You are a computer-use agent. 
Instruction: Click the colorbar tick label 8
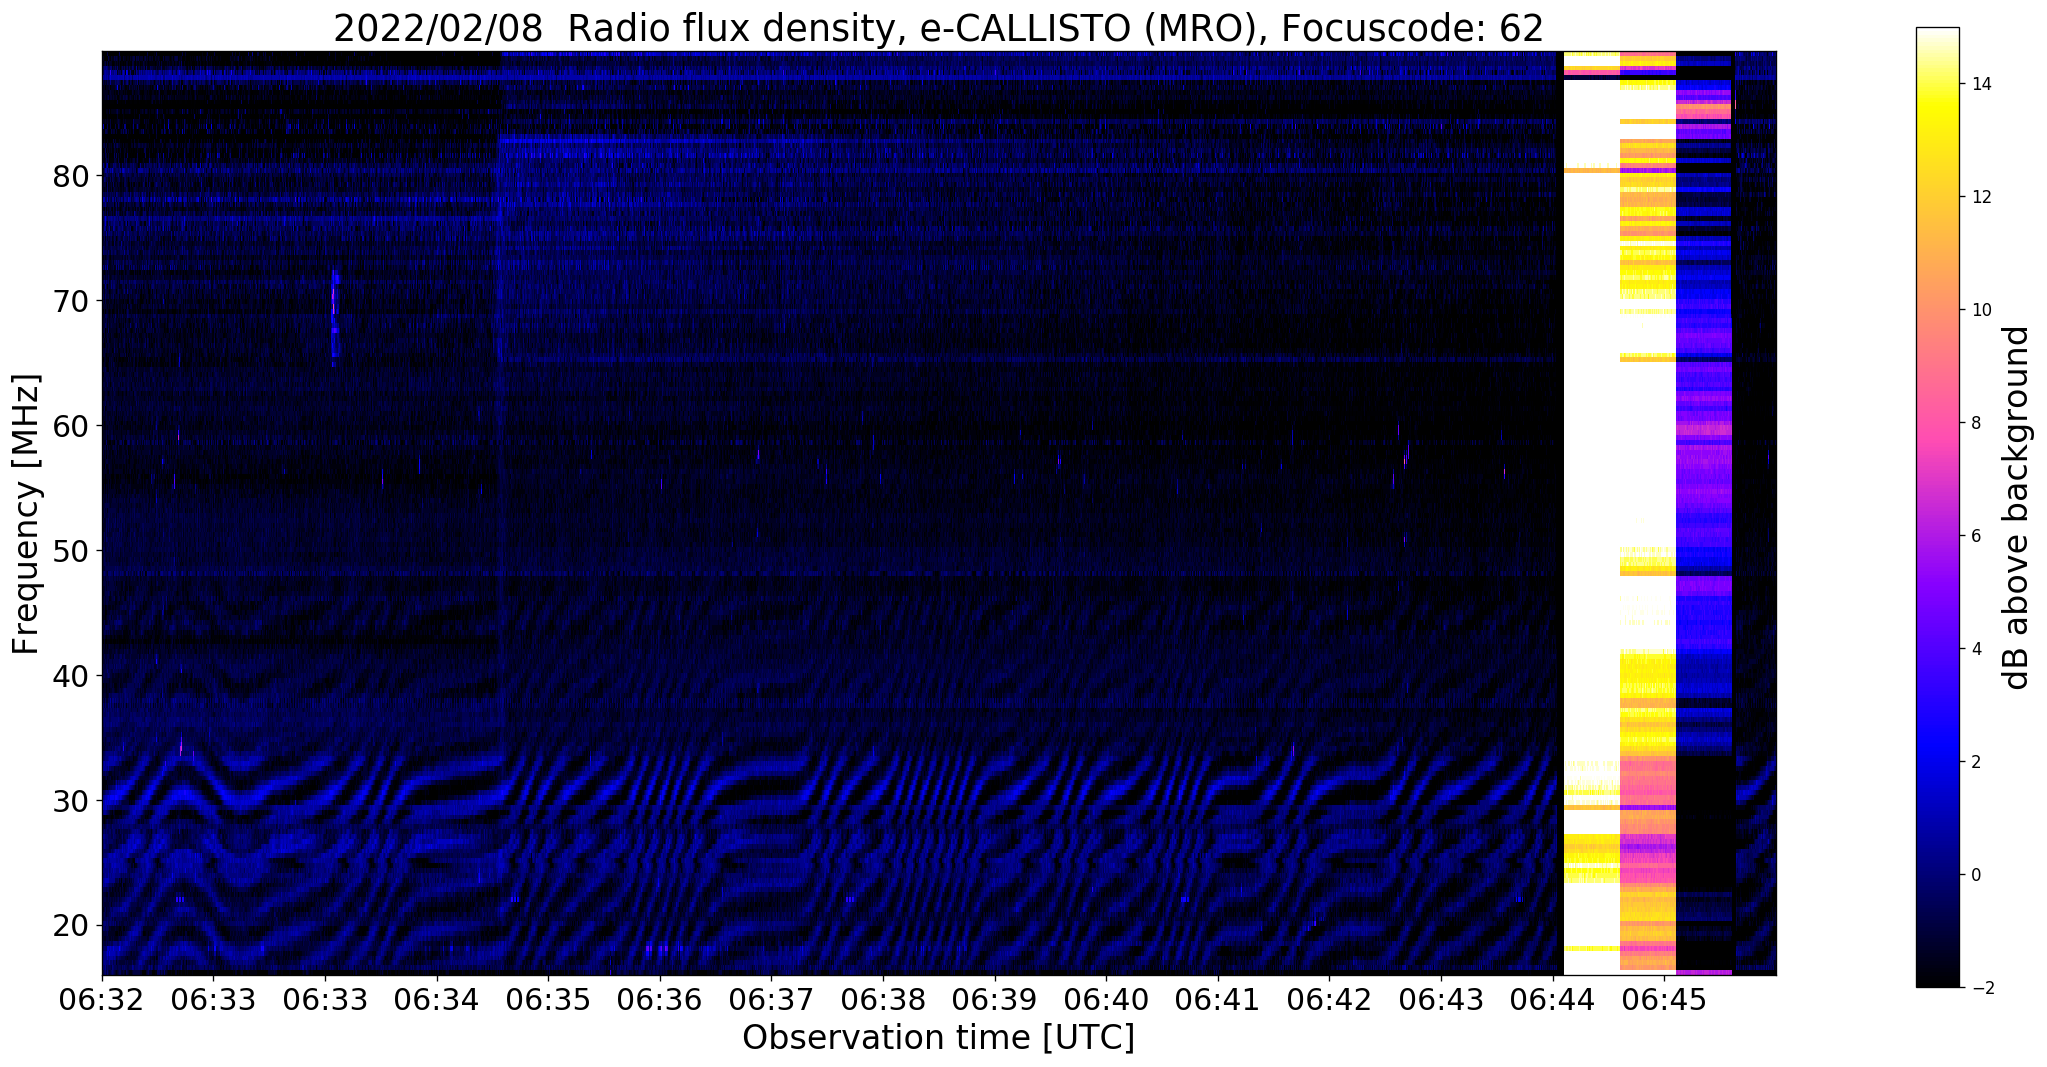pyautogui.click(x=1975, y=423)
